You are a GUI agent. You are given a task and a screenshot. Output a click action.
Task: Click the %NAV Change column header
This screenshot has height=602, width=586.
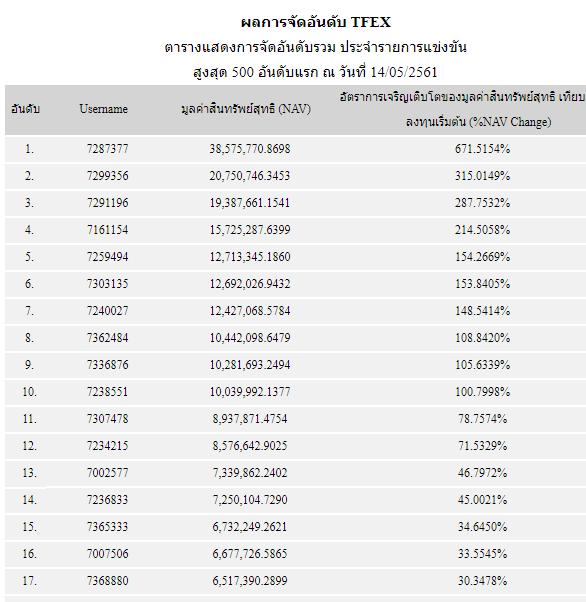pos(462,109)
